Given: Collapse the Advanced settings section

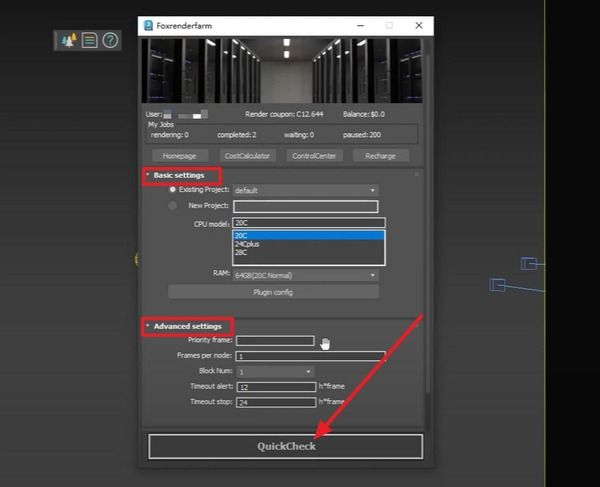Looking at the screenshot, I should point(187,326).
